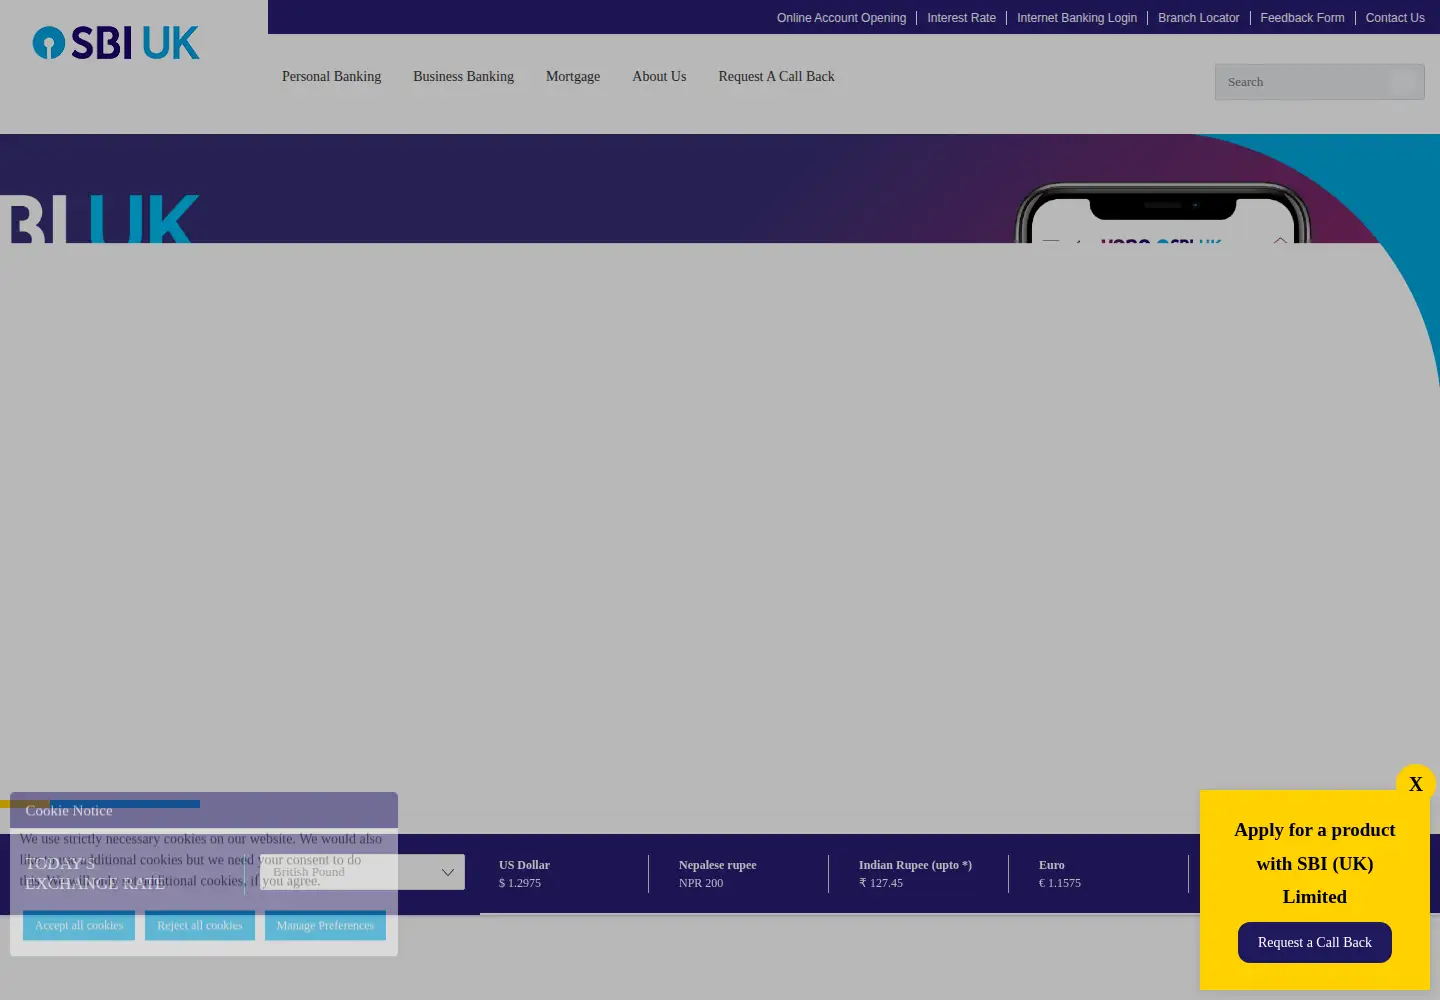Click the 'Apply for a product' popup text

pyautogui.click(x=1314, y=863)
